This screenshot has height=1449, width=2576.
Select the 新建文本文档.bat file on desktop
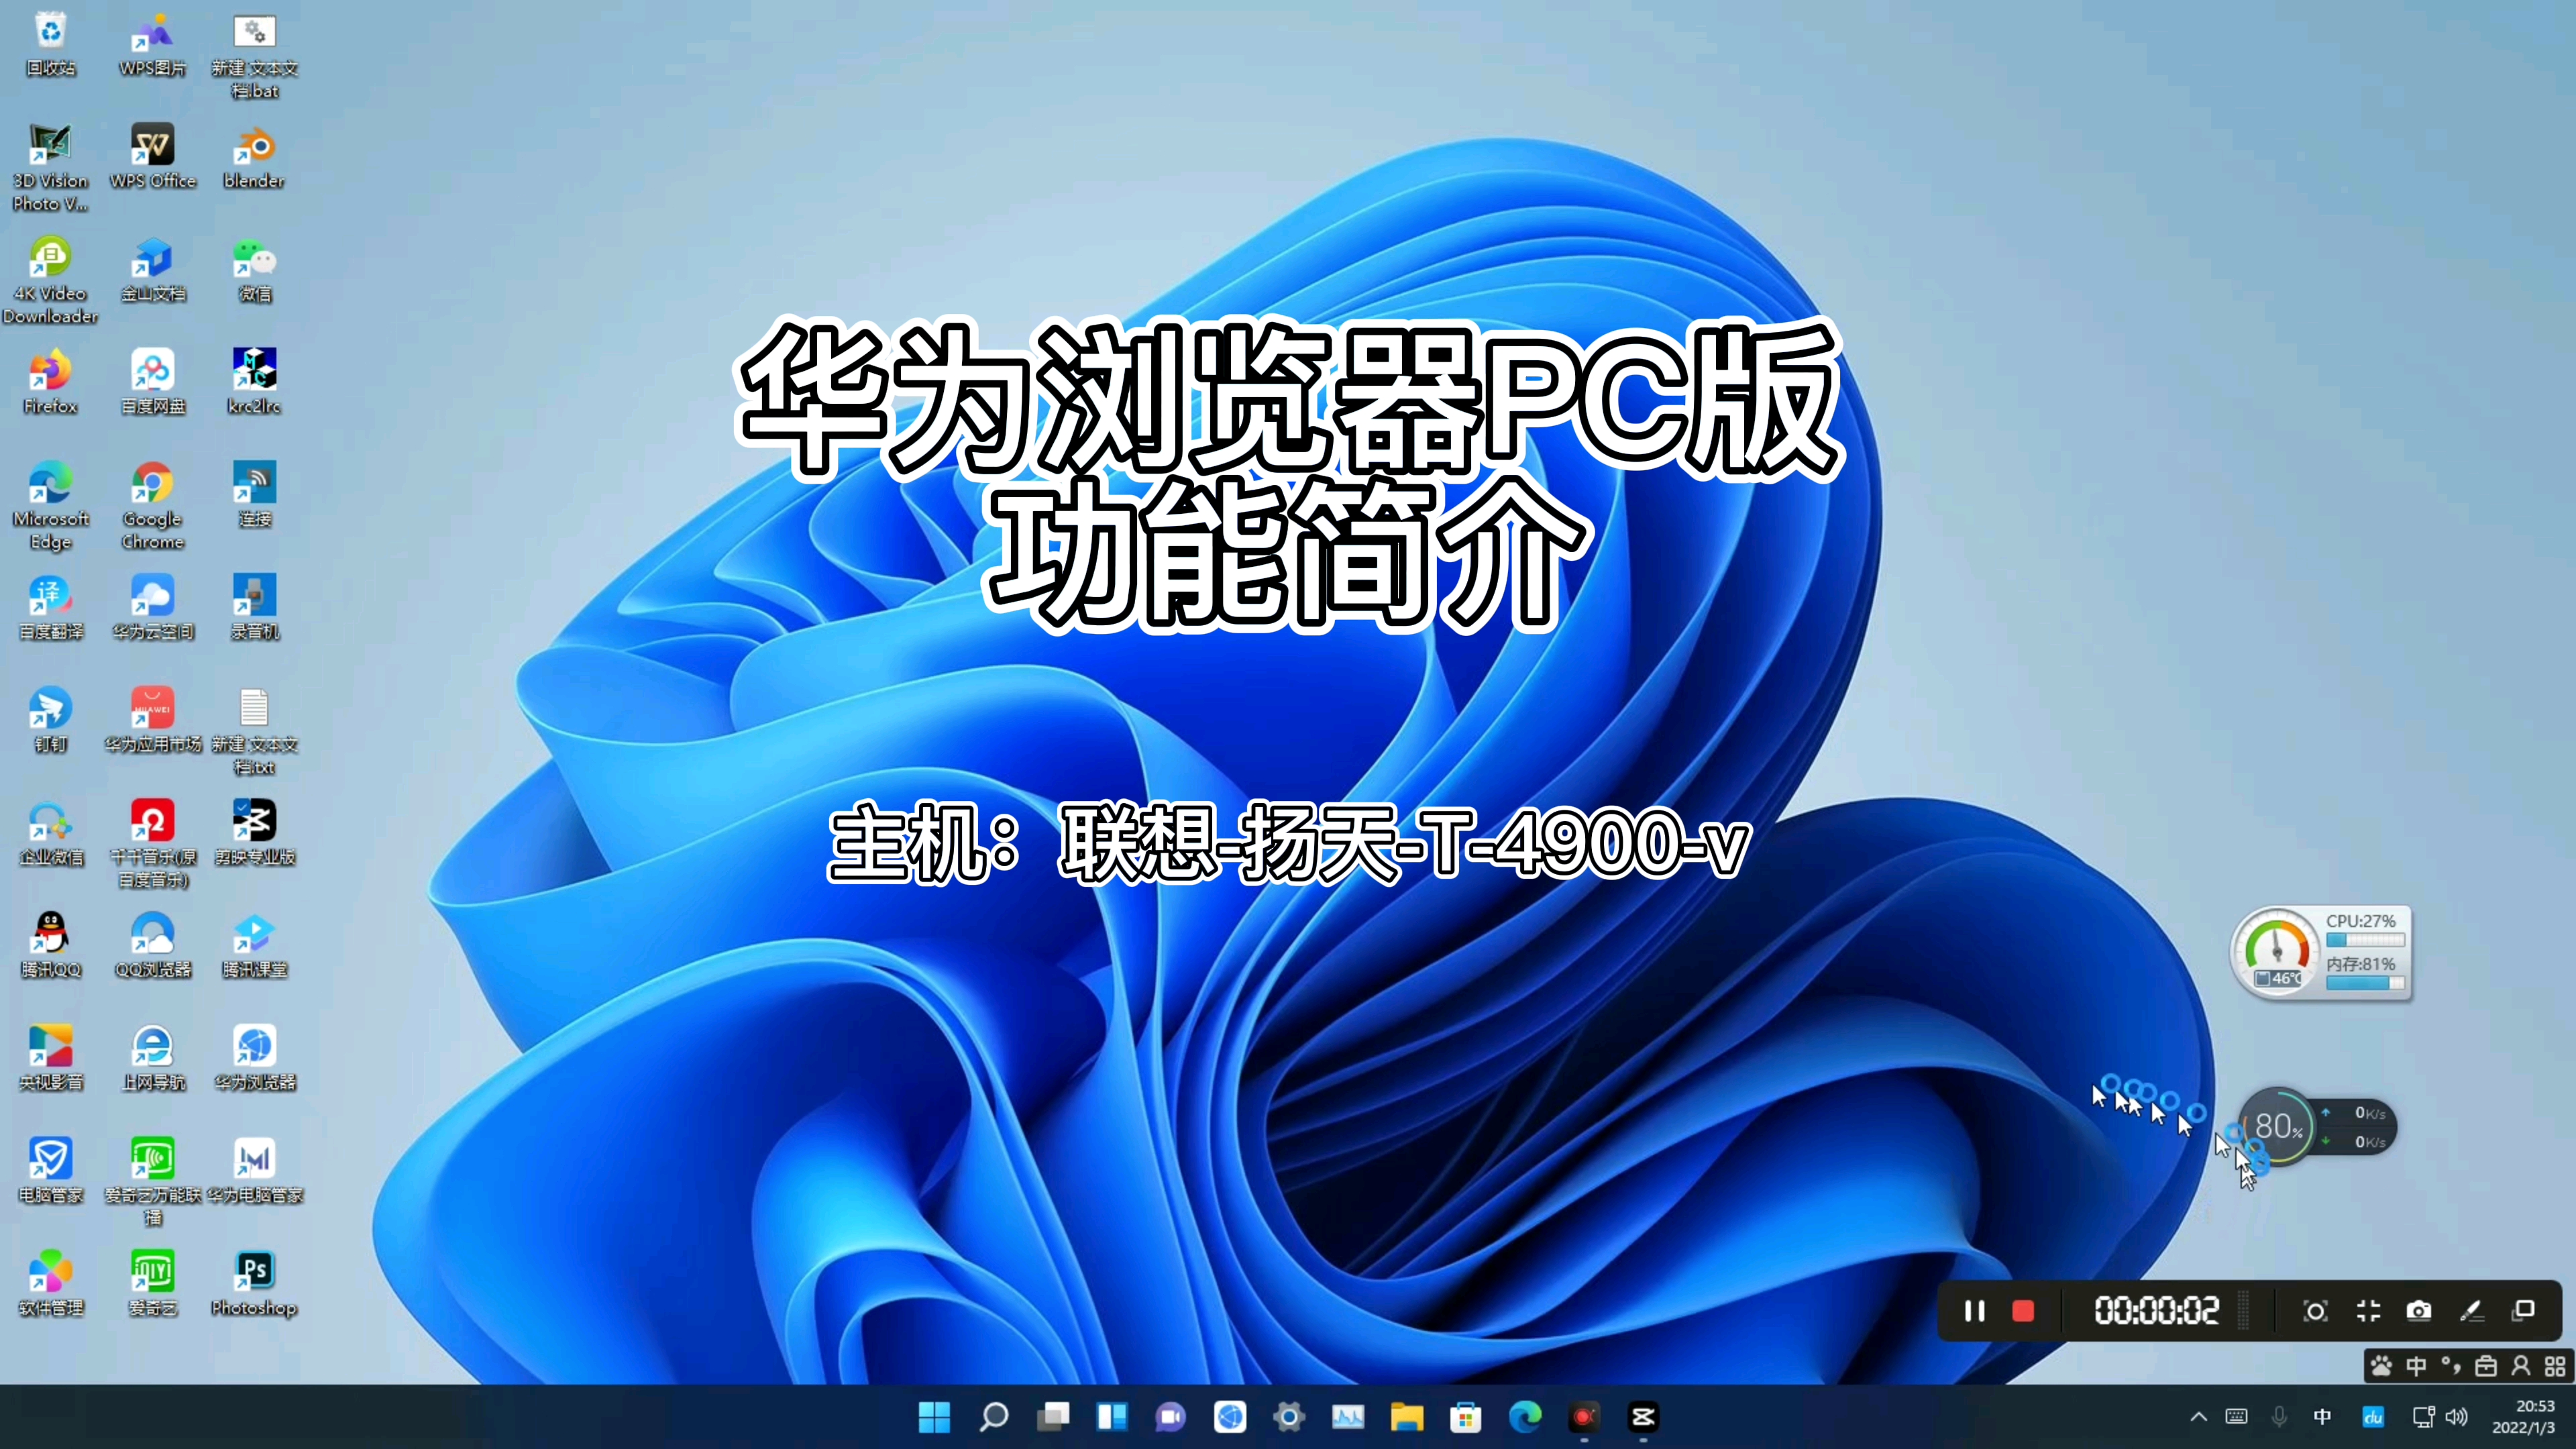click(254, 55)
